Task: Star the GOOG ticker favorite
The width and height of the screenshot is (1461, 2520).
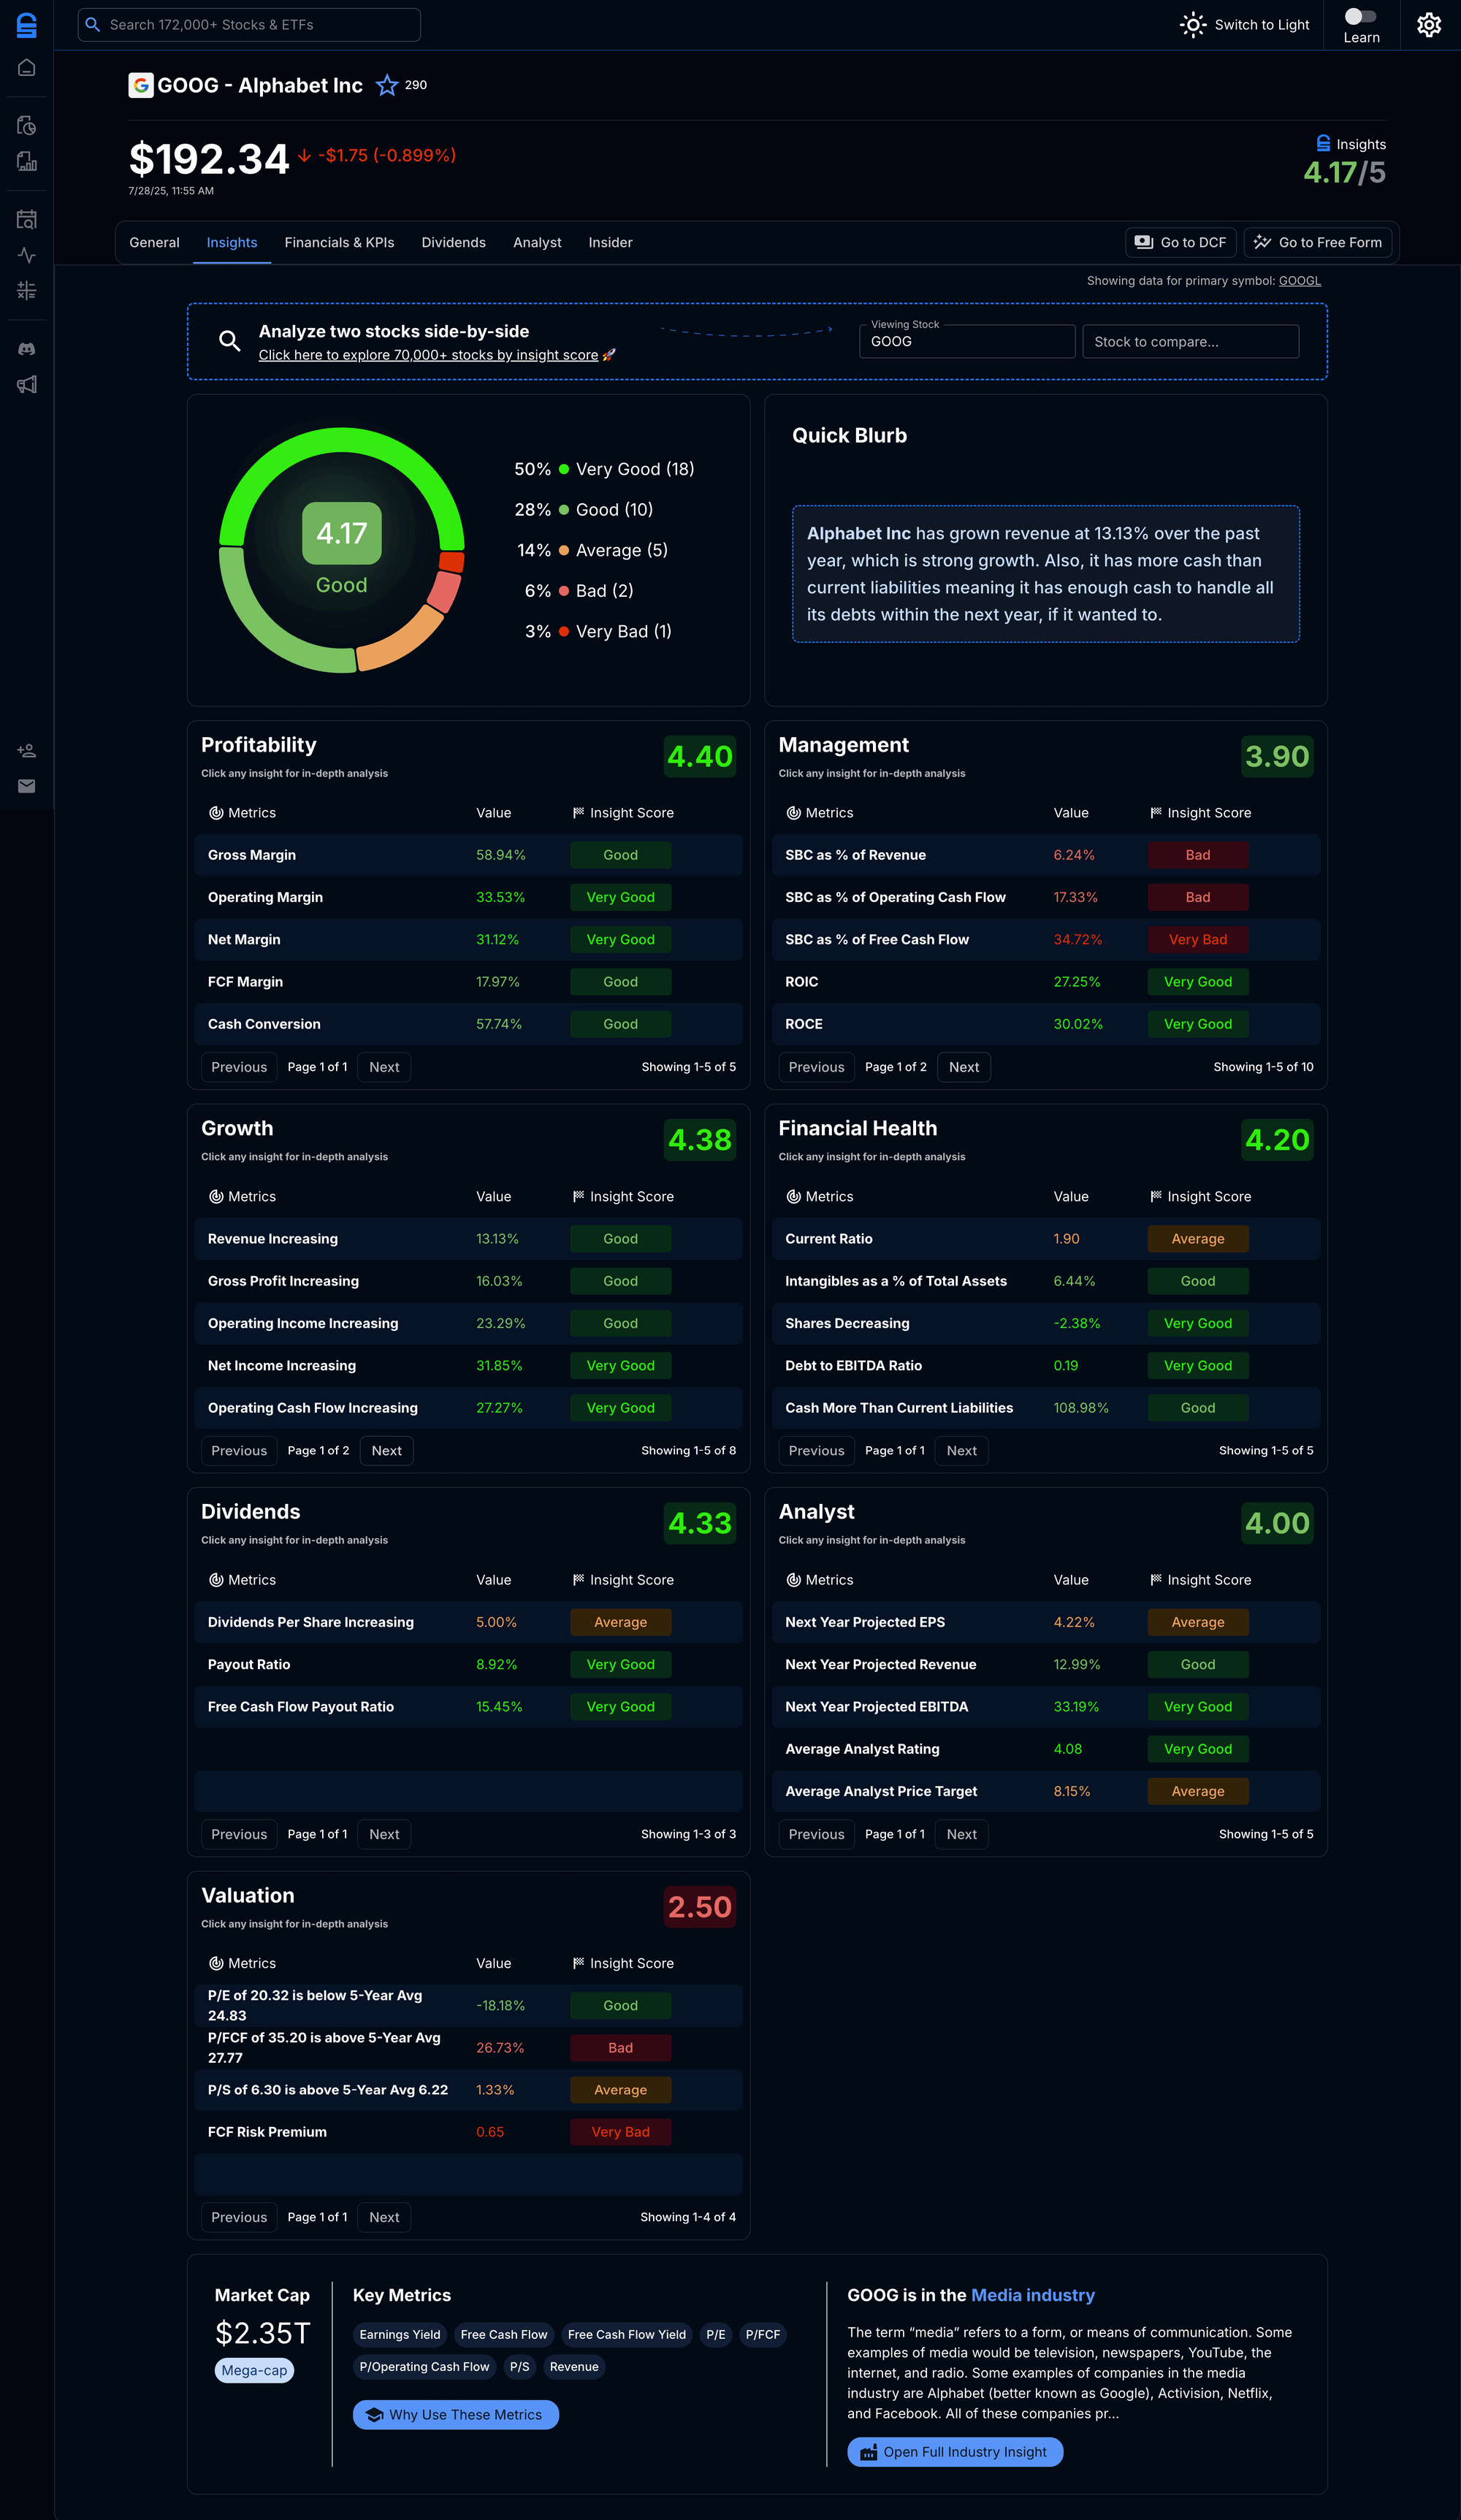Action: (x=386, y=86)
